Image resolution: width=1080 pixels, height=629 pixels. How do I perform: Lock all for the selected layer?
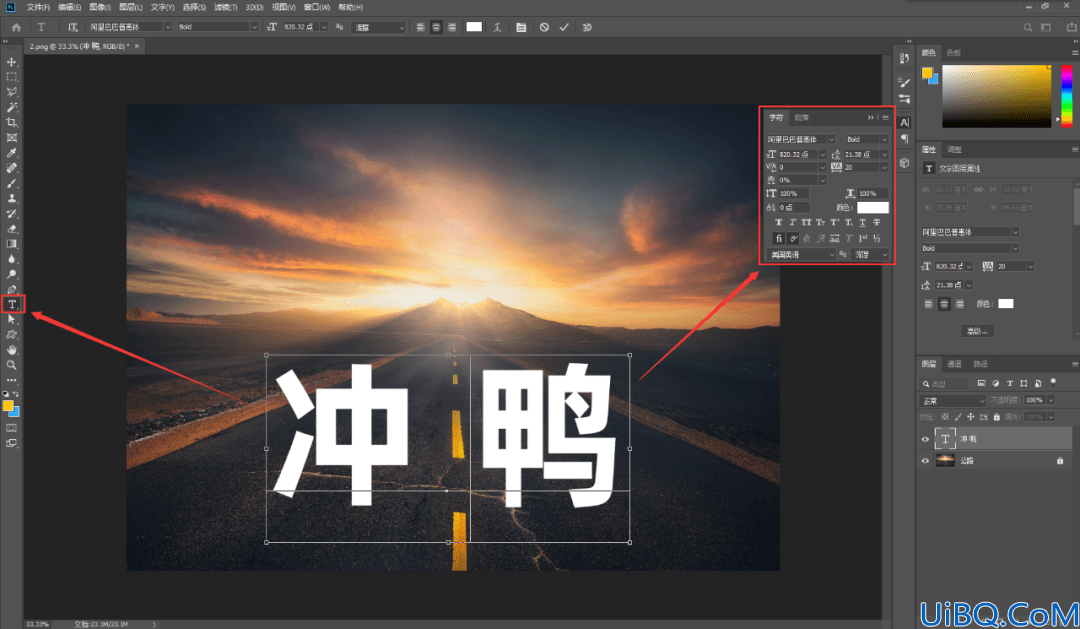pyautogui.click(x=997, y=417)
